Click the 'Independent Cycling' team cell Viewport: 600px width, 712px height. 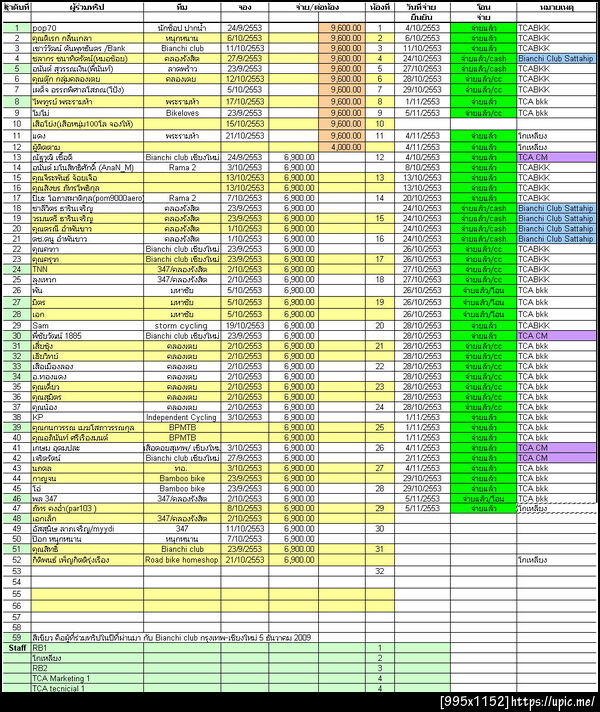(182, 417)
